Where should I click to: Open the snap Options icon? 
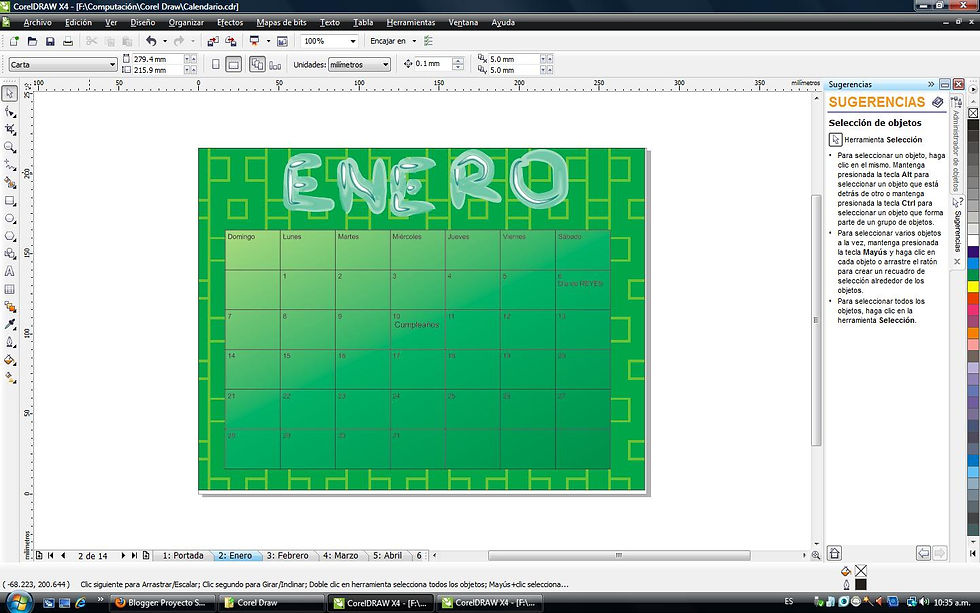point(428,41)
